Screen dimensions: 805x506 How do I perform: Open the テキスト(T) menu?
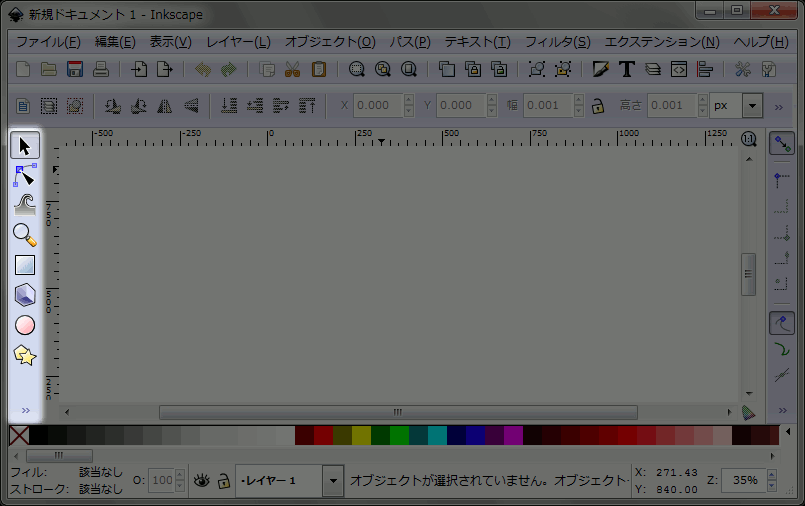pos(477,42)
